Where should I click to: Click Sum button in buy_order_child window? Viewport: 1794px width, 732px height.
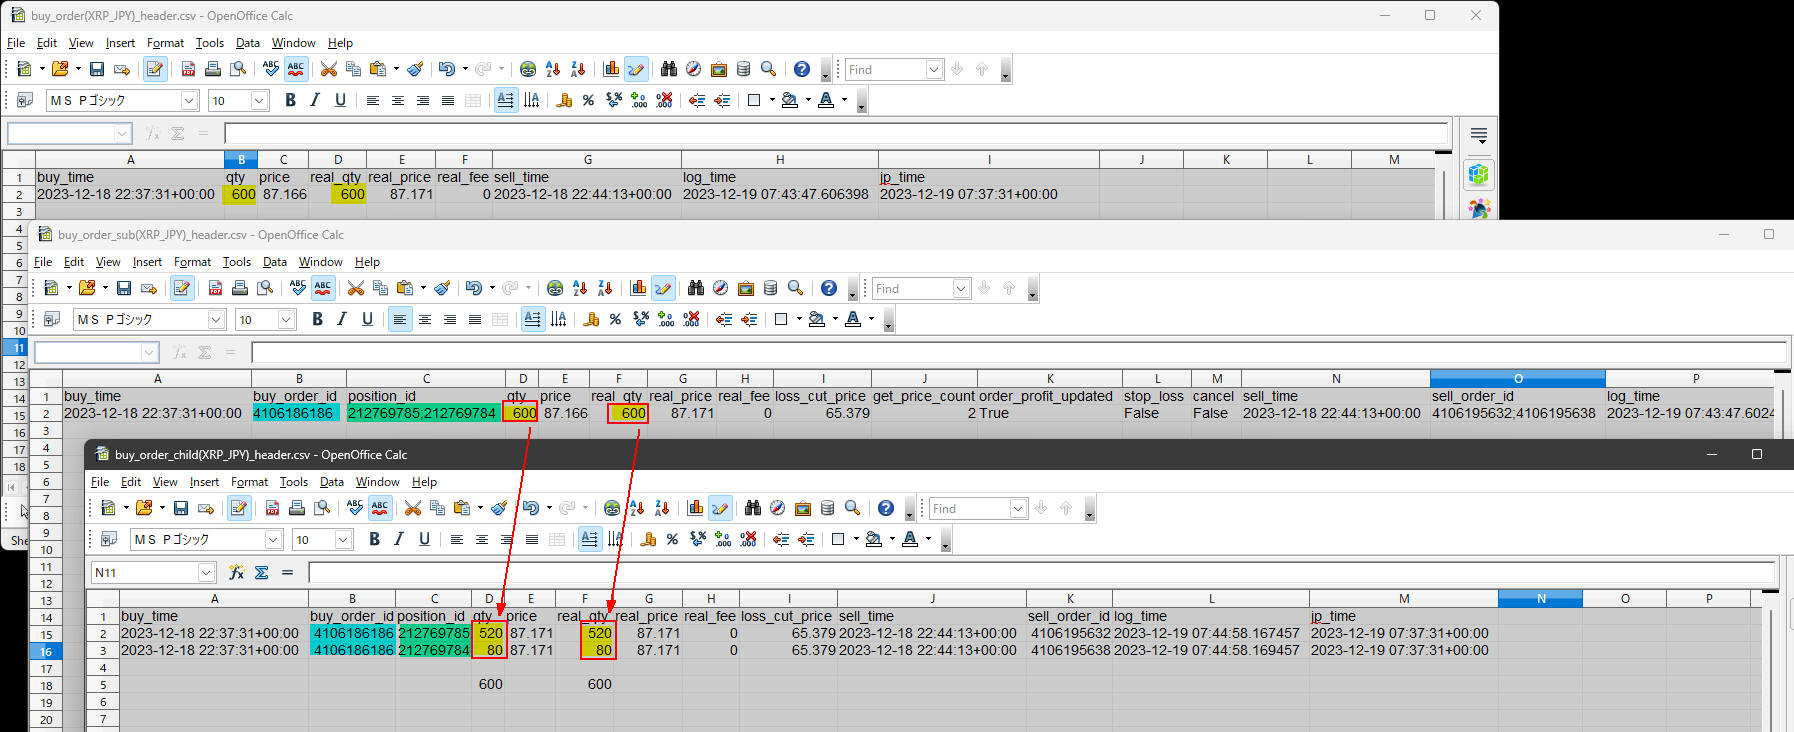click(261, 572)
